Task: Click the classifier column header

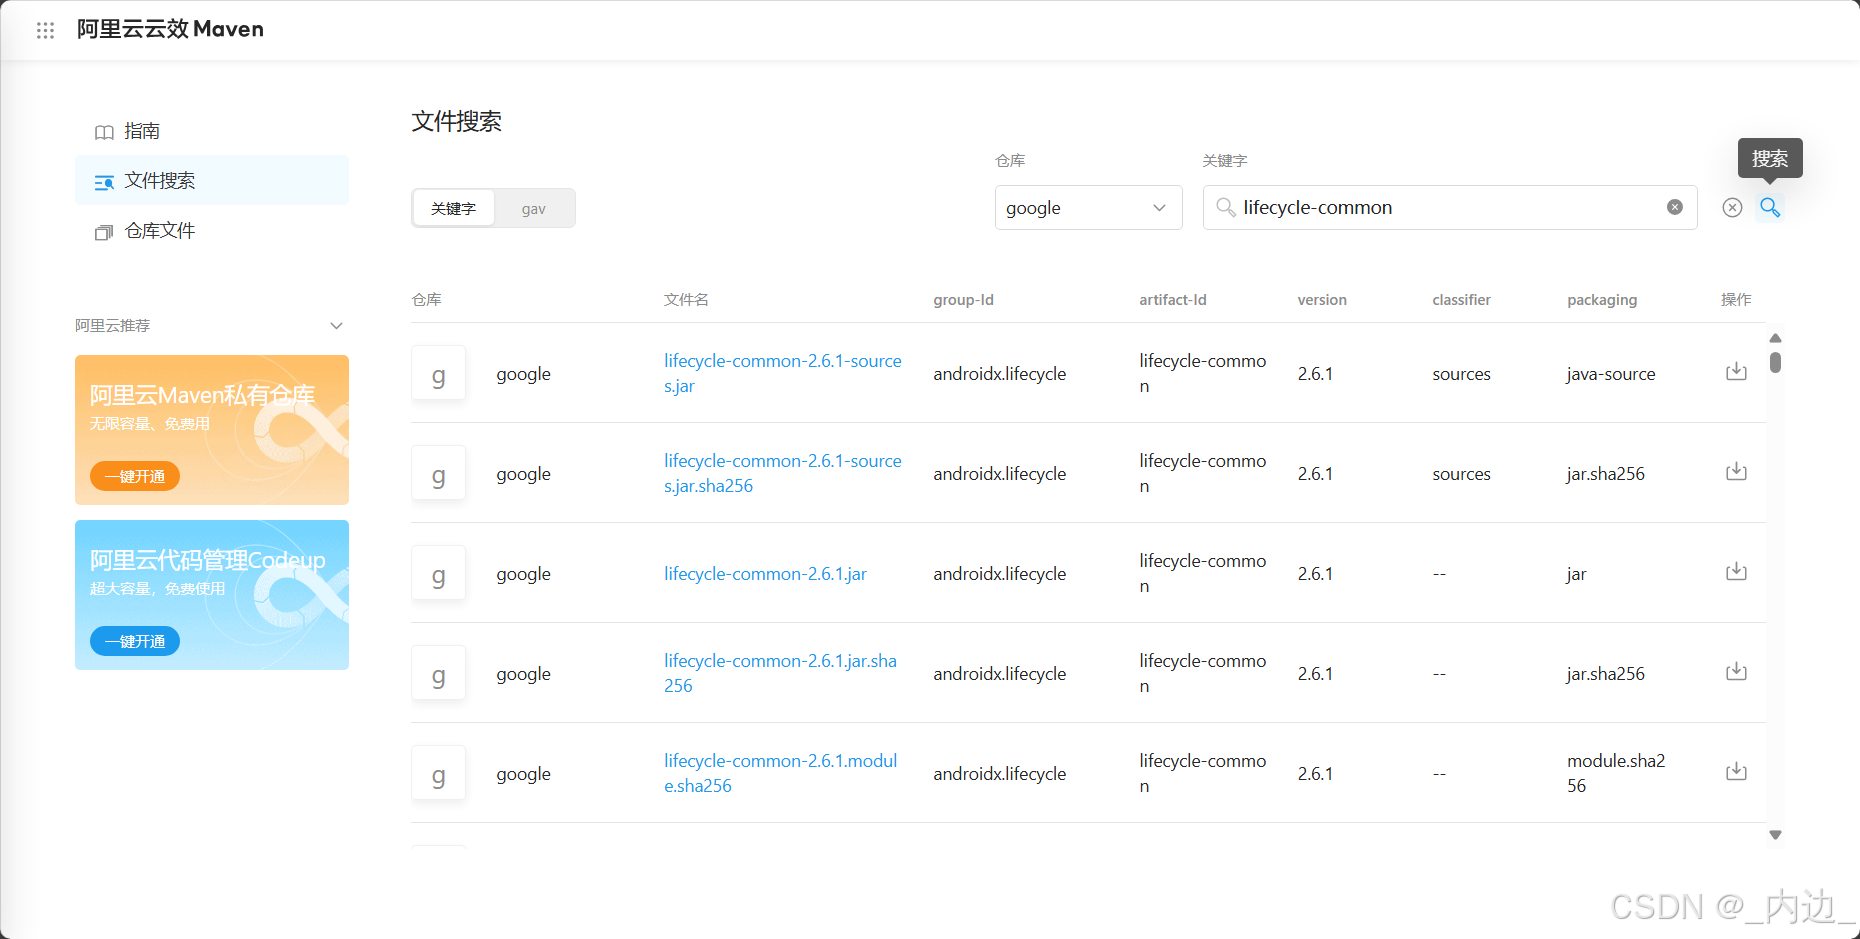Action: point(1461,300)
